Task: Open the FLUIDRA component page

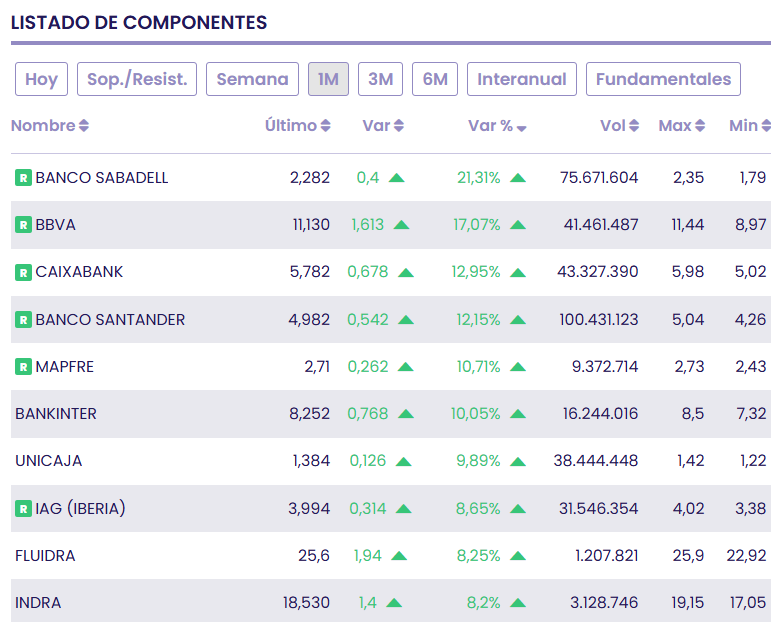Action: click(x=45, y=555)
